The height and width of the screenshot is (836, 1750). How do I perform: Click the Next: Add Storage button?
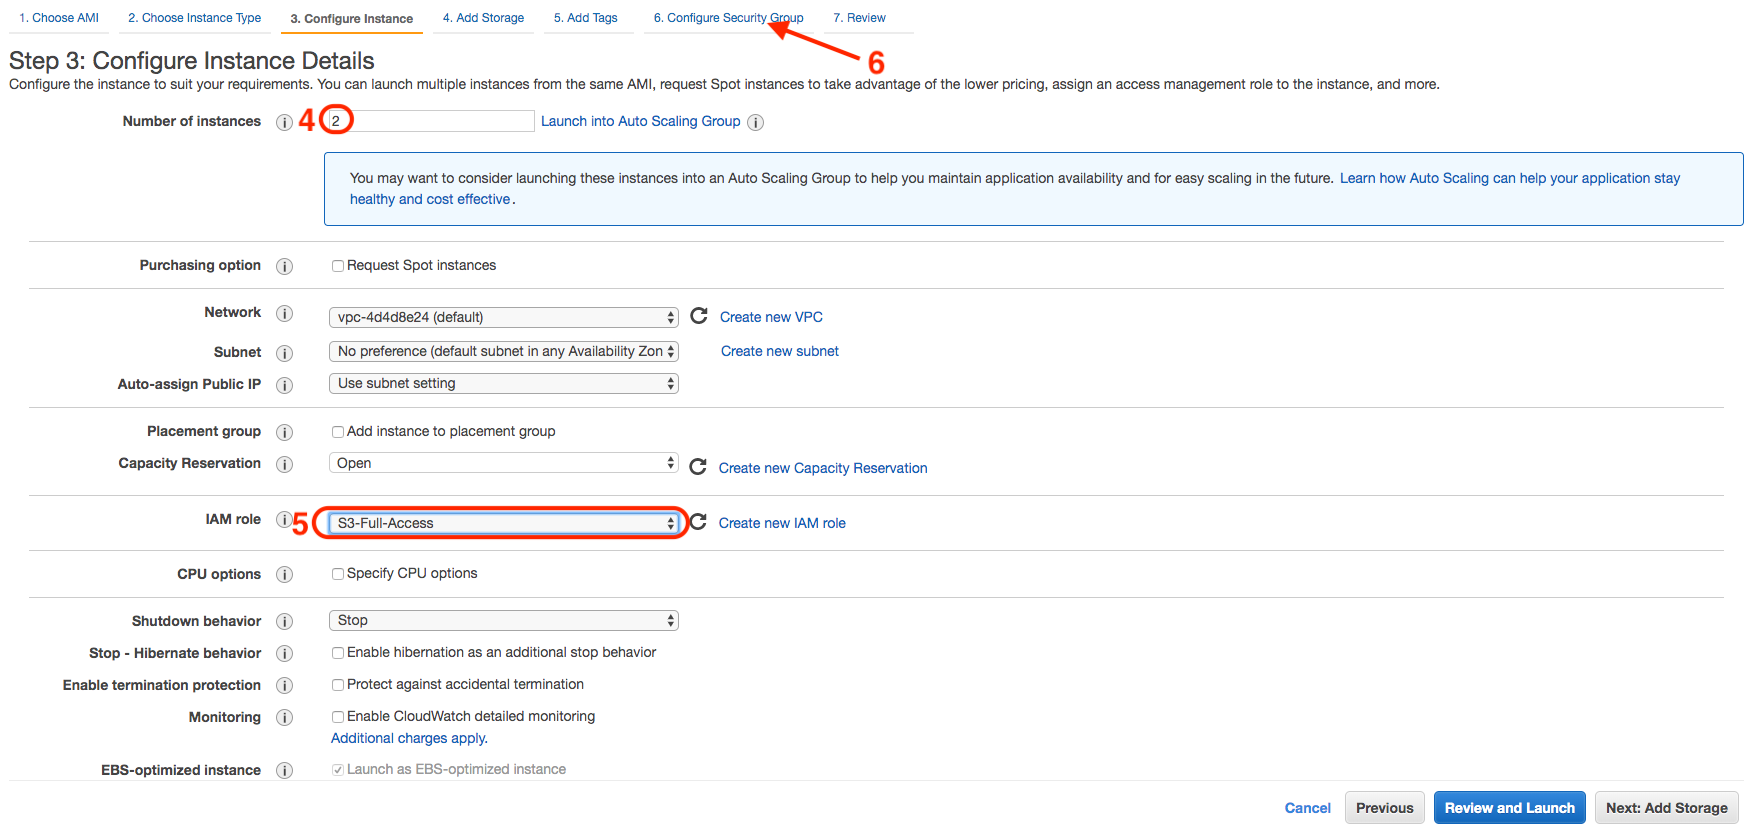1667,808
